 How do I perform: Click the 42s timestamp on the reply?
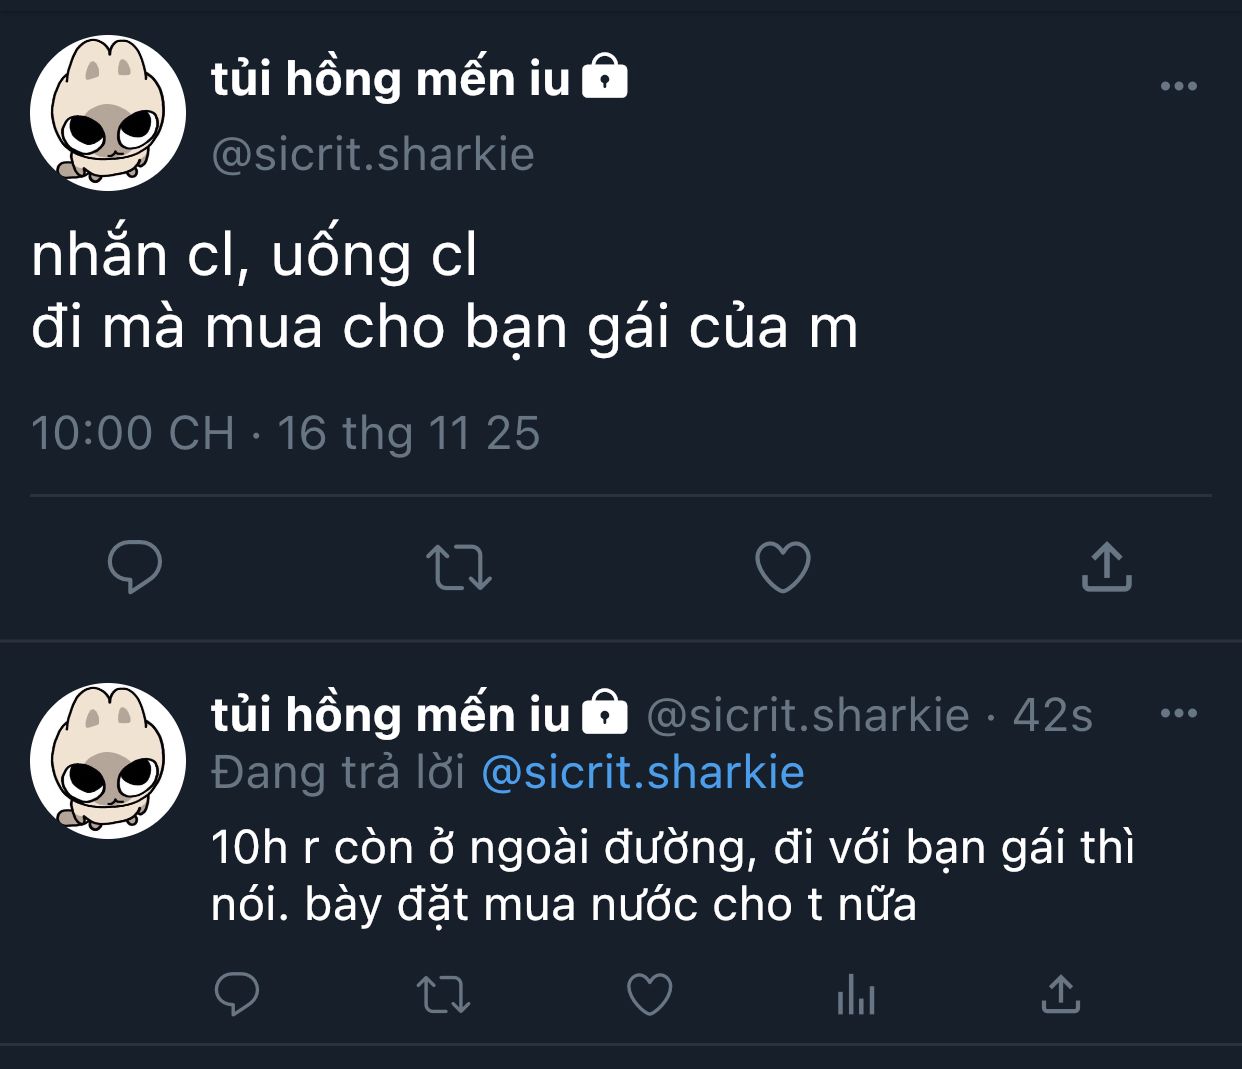click(1053, 715)
